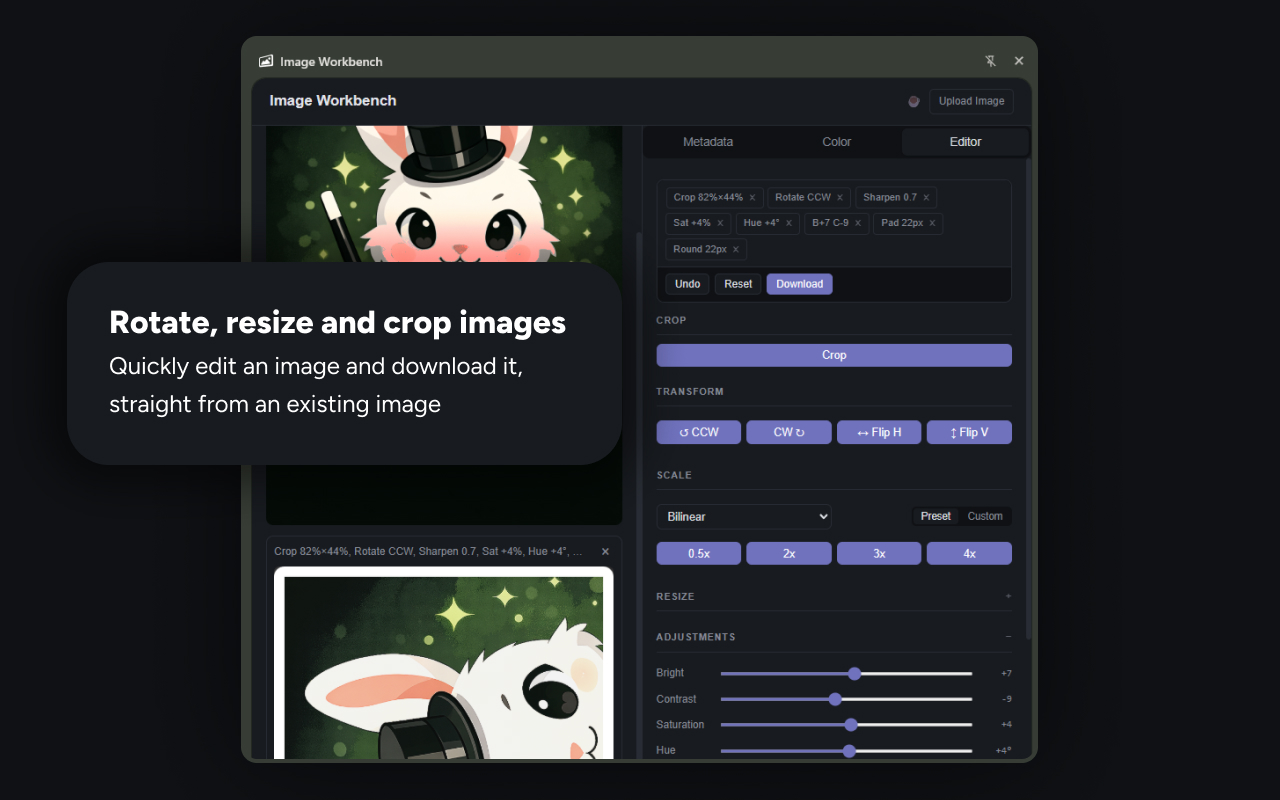The image size is (1280, 800).
Task: Close the edited image preview panel
Action: (604, 551)
